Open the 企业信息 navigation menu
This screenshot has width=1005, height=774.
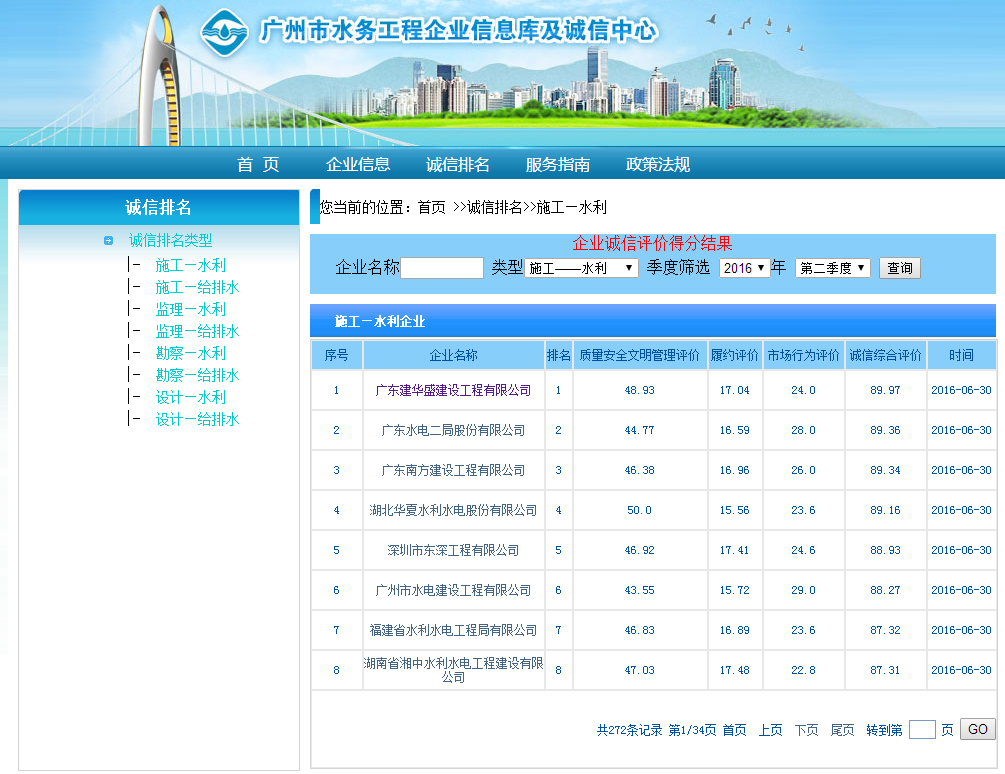pos(358,165)
